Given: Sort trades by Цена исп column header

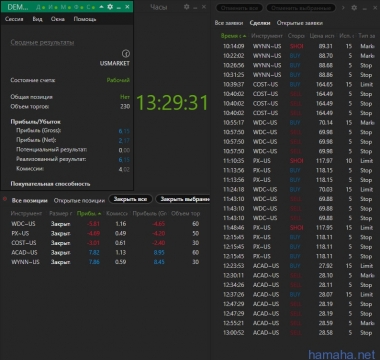Looking at the screenshot, I should [x=322, y=36].
